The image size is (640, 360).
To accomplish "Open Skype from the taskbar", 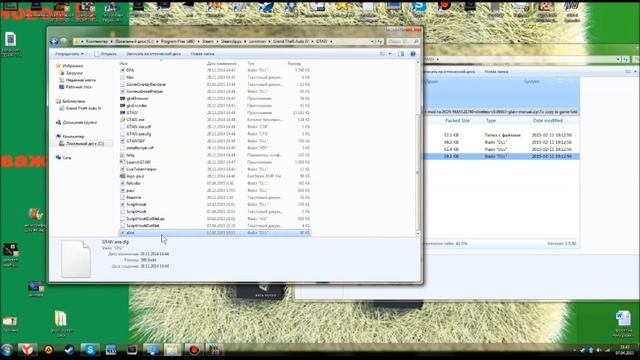I will (90, 350).
